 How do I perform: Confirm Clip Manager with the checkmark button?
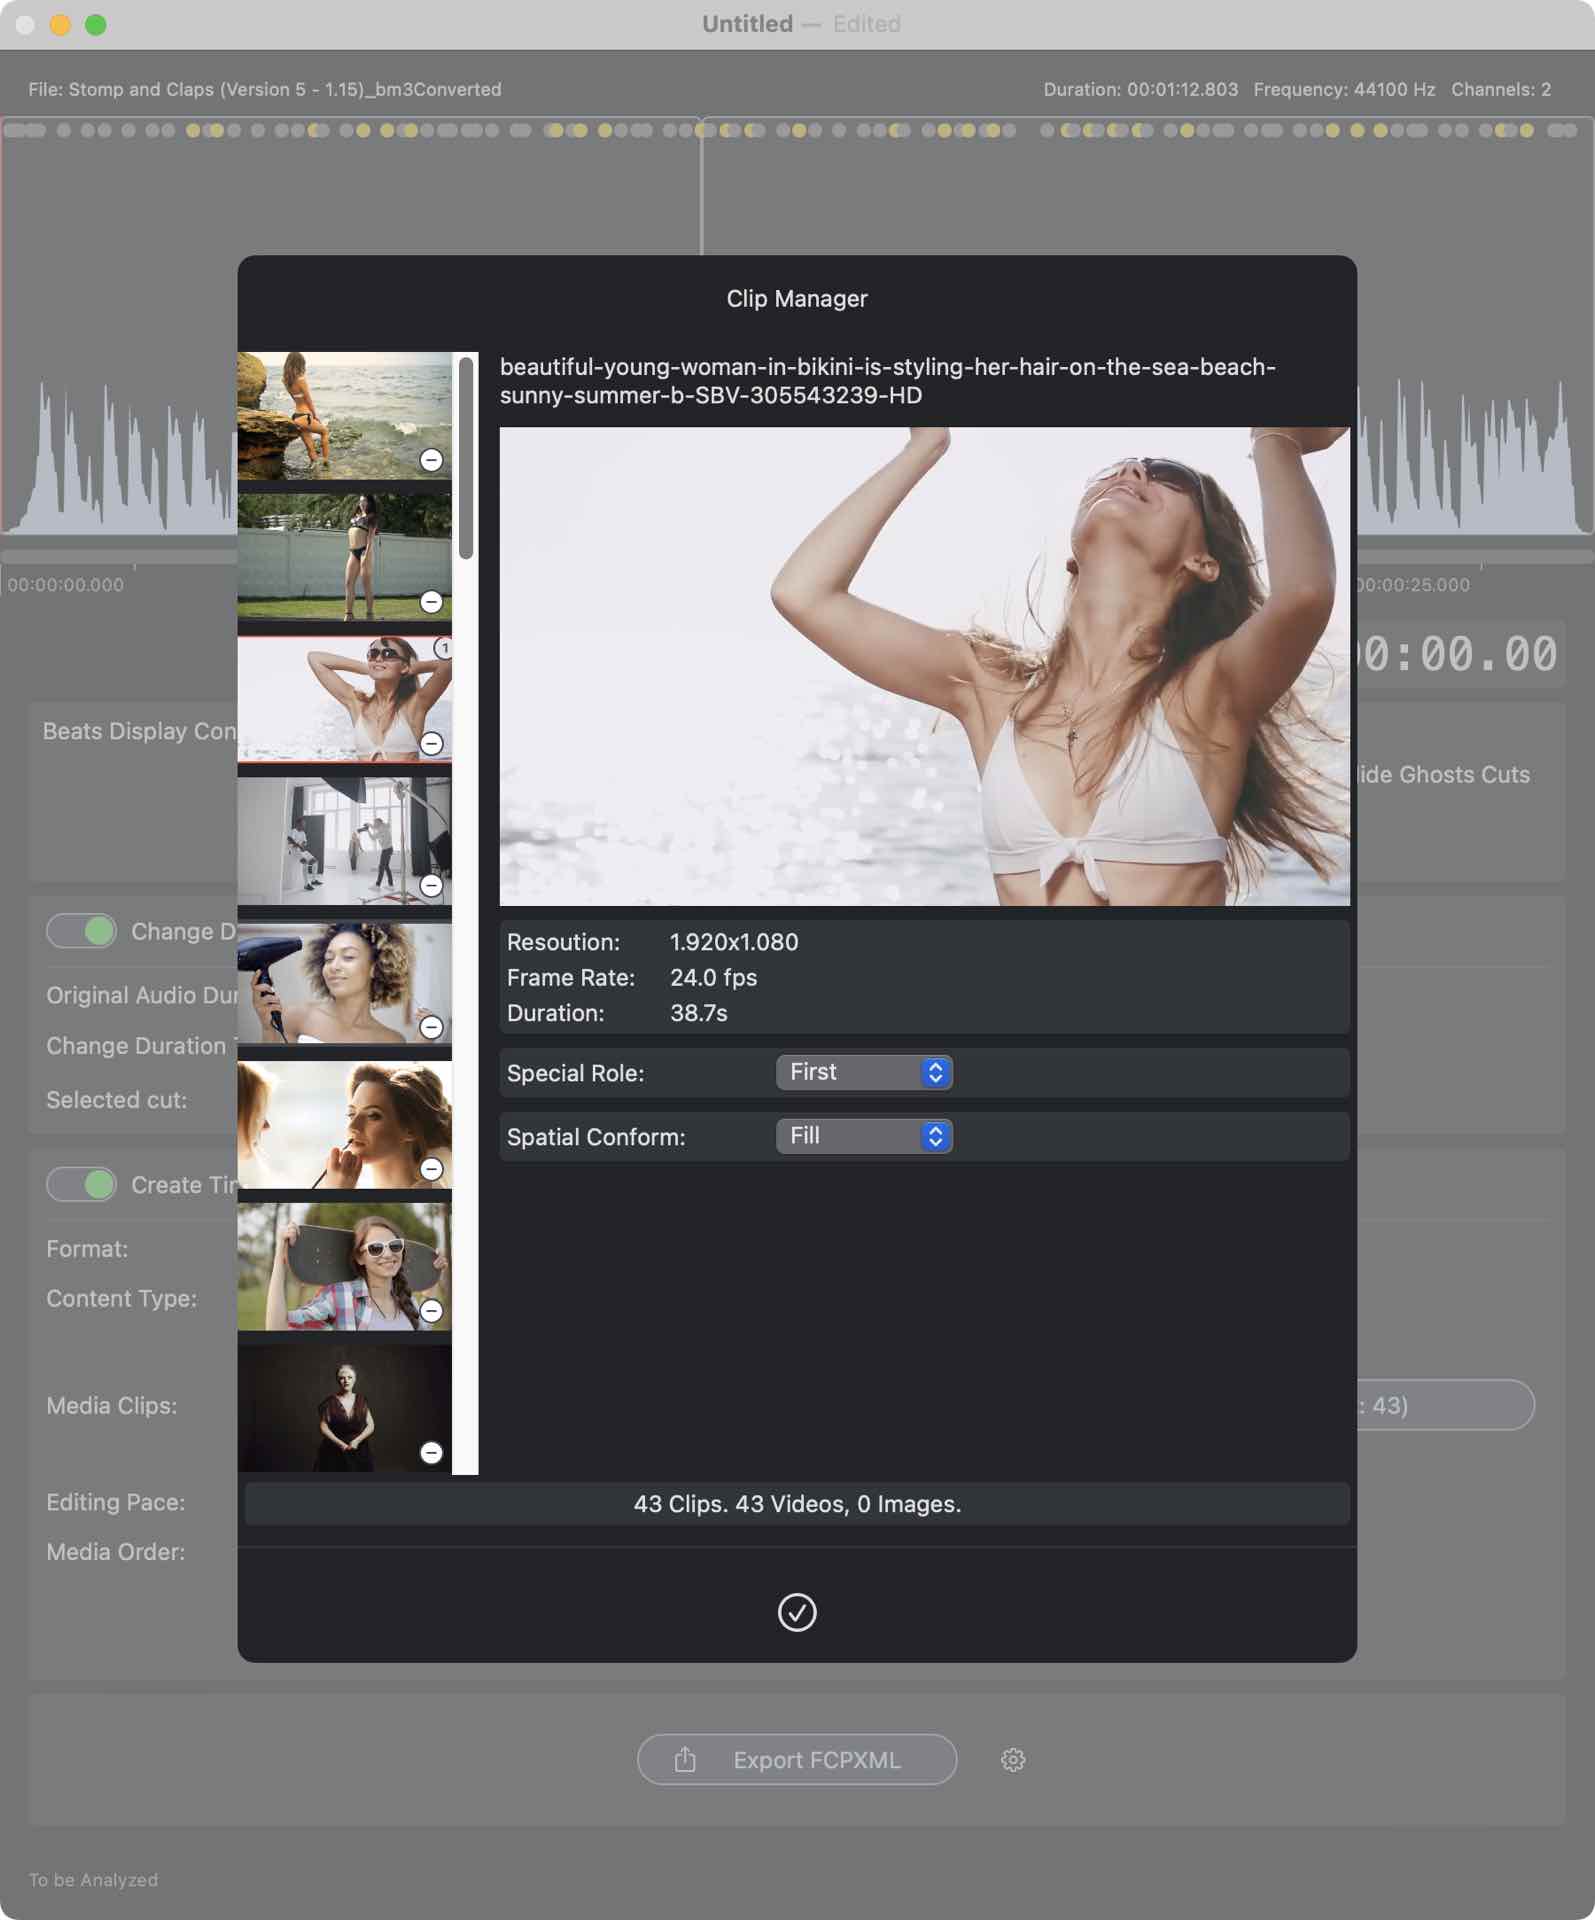797,1612
